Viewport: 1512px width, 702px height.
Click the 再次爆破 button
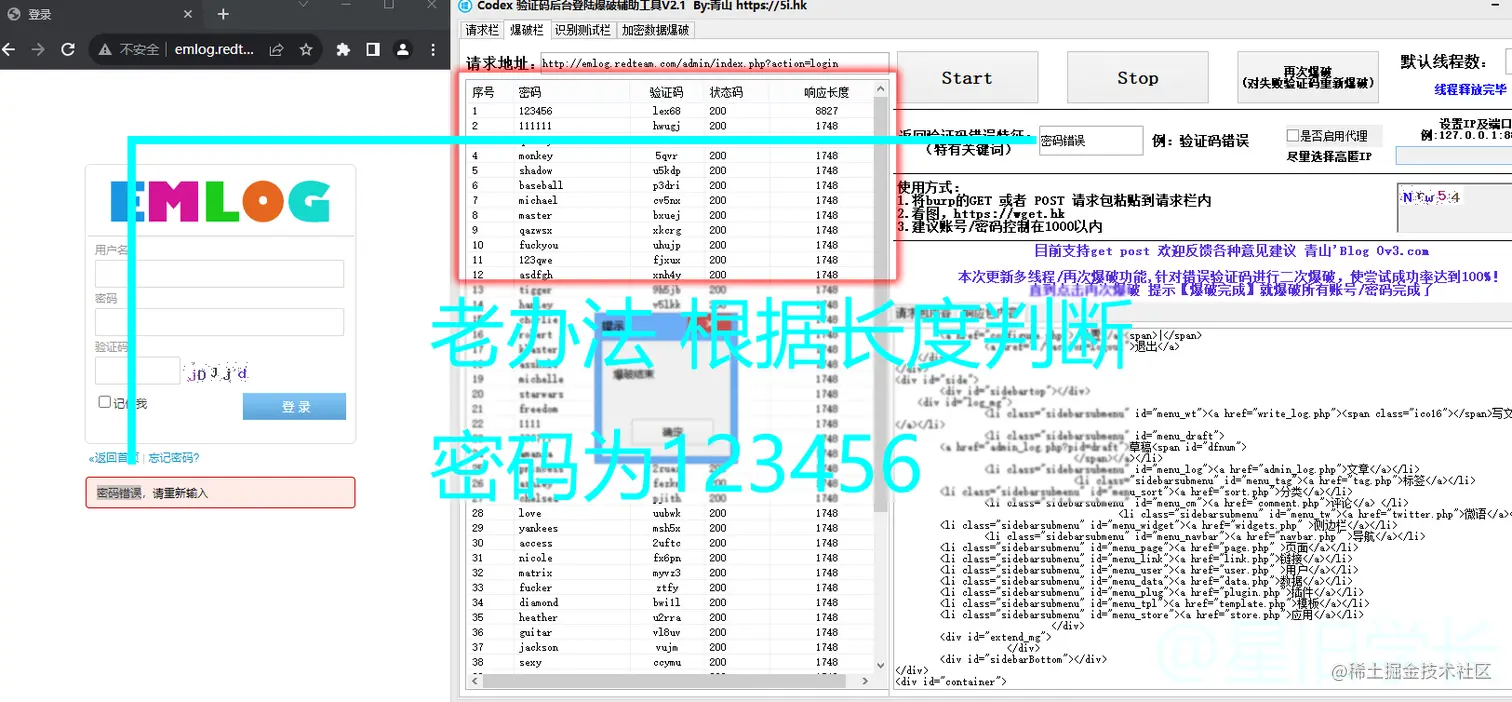point(1308,78)
